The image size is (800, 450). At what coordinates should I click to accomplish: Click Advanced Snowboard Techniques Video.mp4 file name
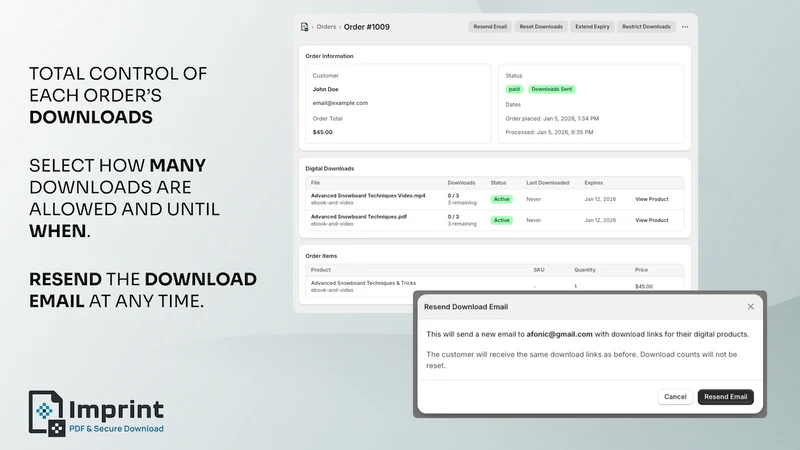(368, 195)
